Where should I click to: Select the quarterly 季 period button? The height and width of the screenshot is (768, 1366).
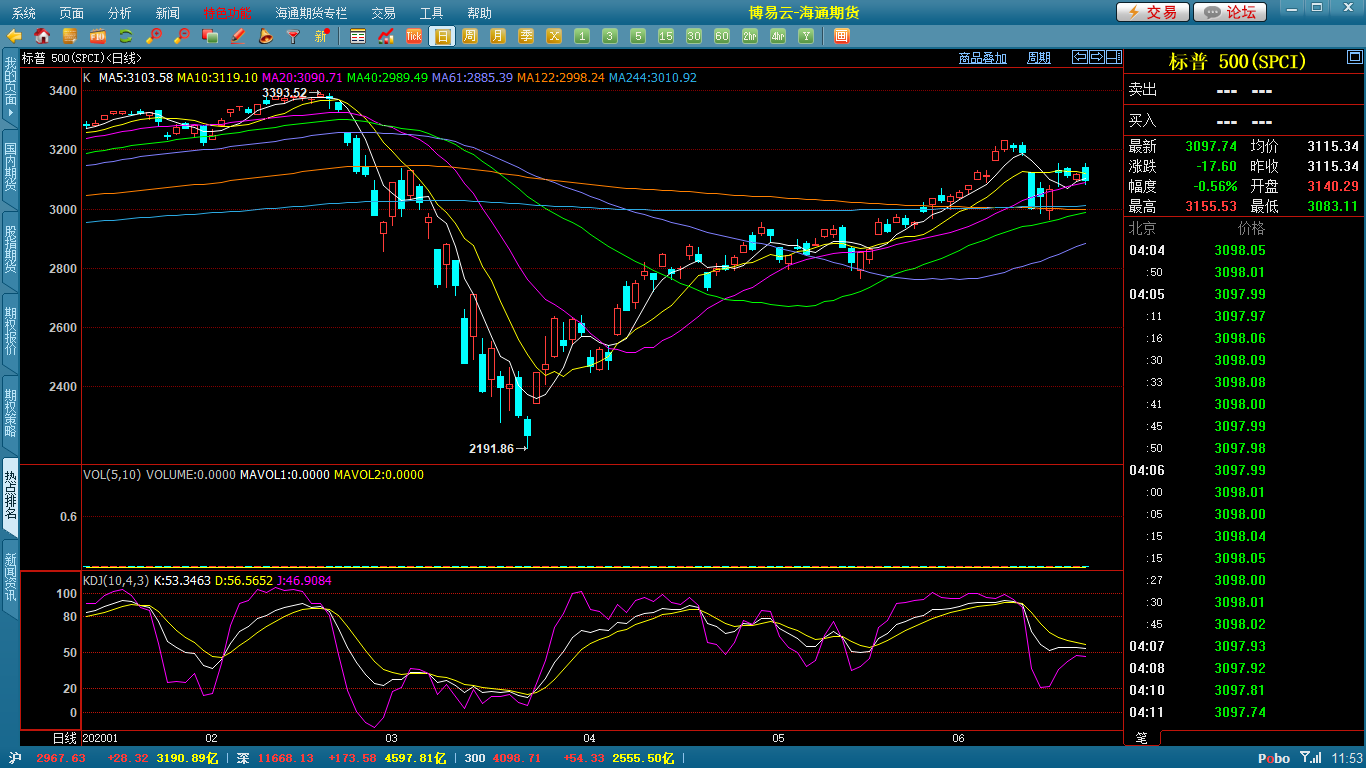pos(526,36)
